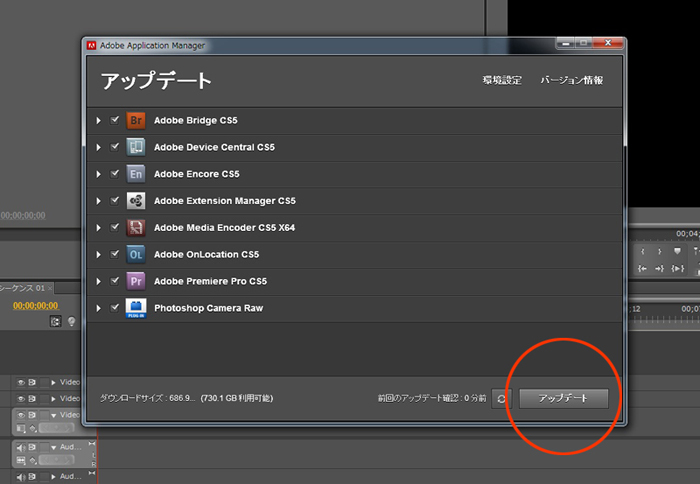Screen dimensions: 700x484
Task: Click the アップデート update button
Action: pos(563,398)
